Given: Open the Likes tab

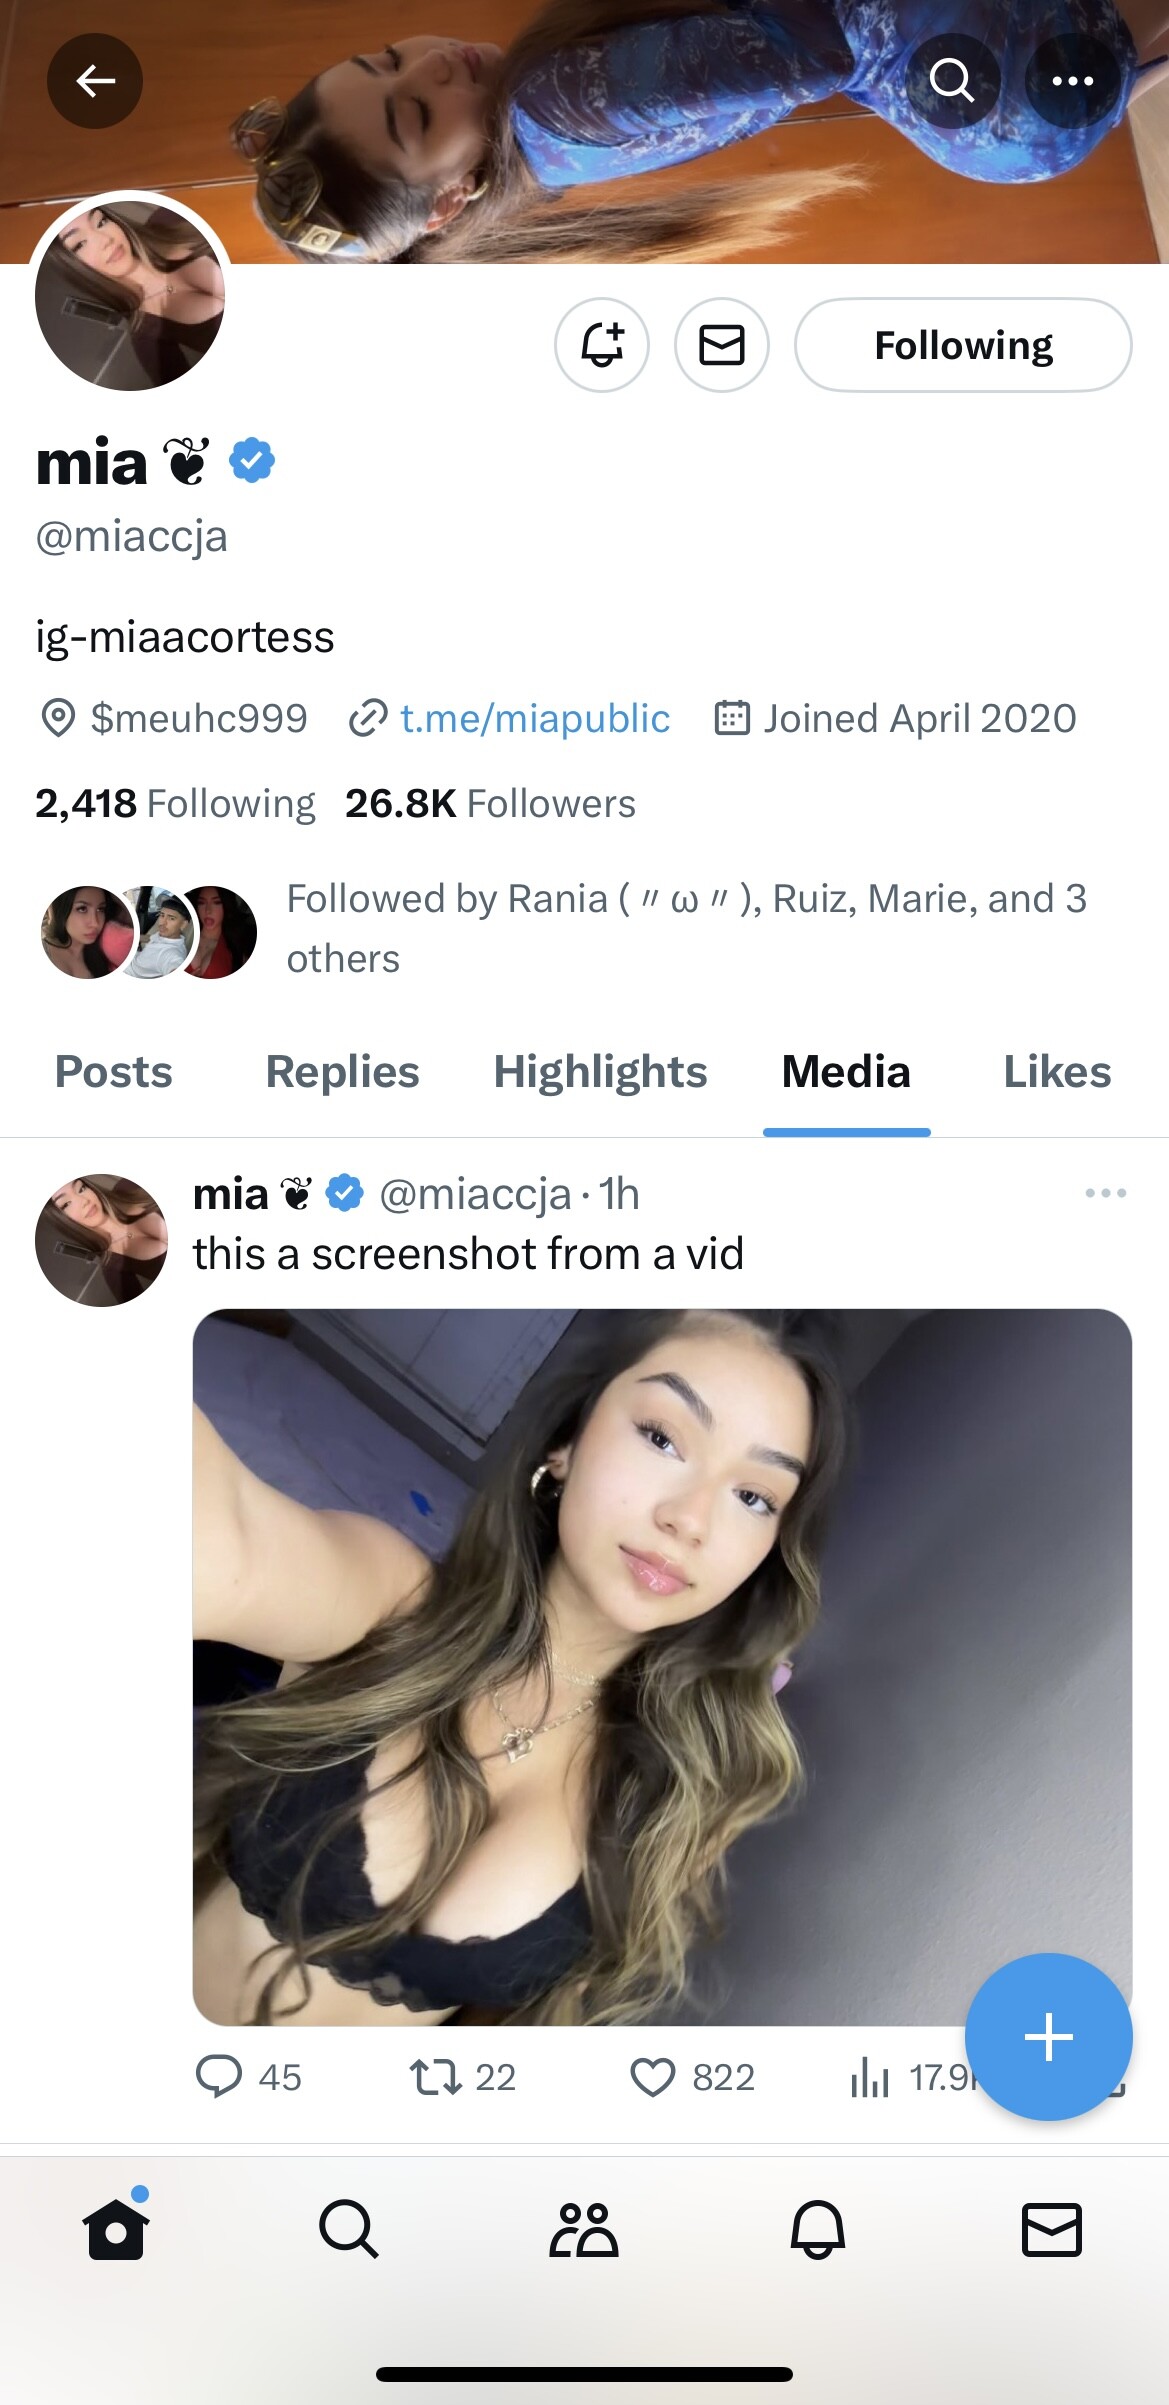Looking at the screenshot, I should pos(1057,1072).
